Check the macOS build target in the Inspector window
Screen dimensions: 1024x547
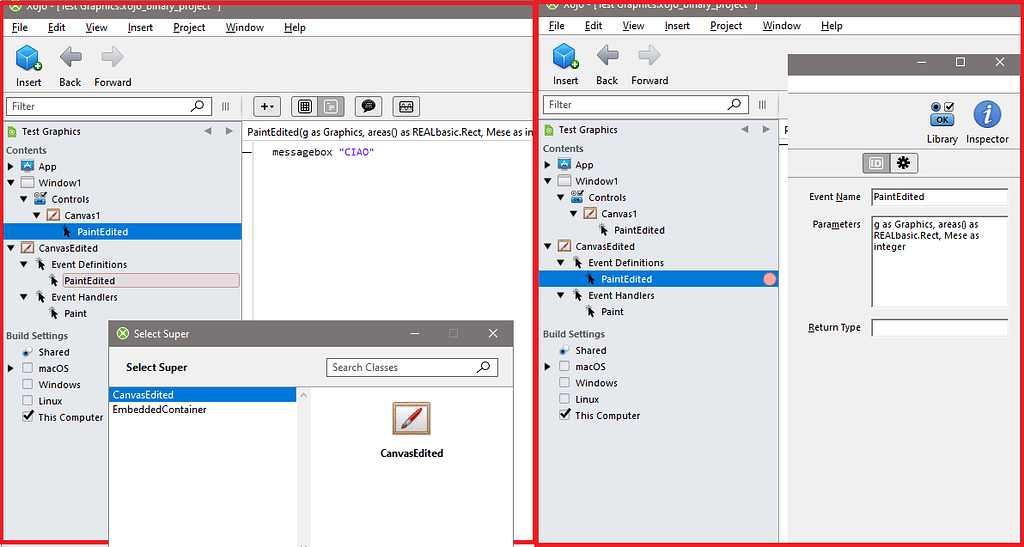(x=564, y=366)
